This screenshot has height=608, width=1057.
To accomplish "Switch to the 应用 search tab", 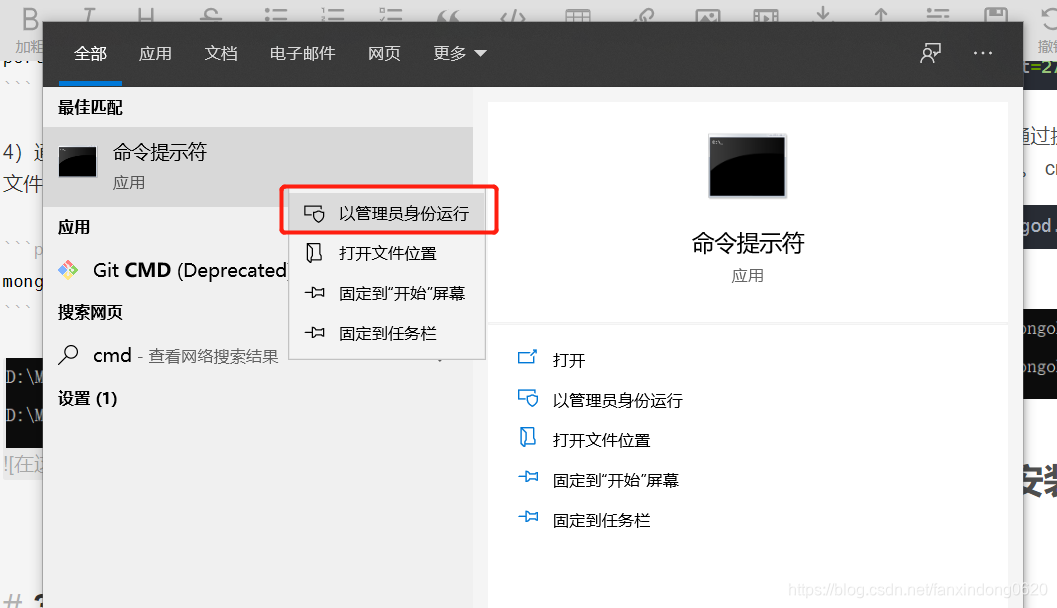I will coord(156,54).
